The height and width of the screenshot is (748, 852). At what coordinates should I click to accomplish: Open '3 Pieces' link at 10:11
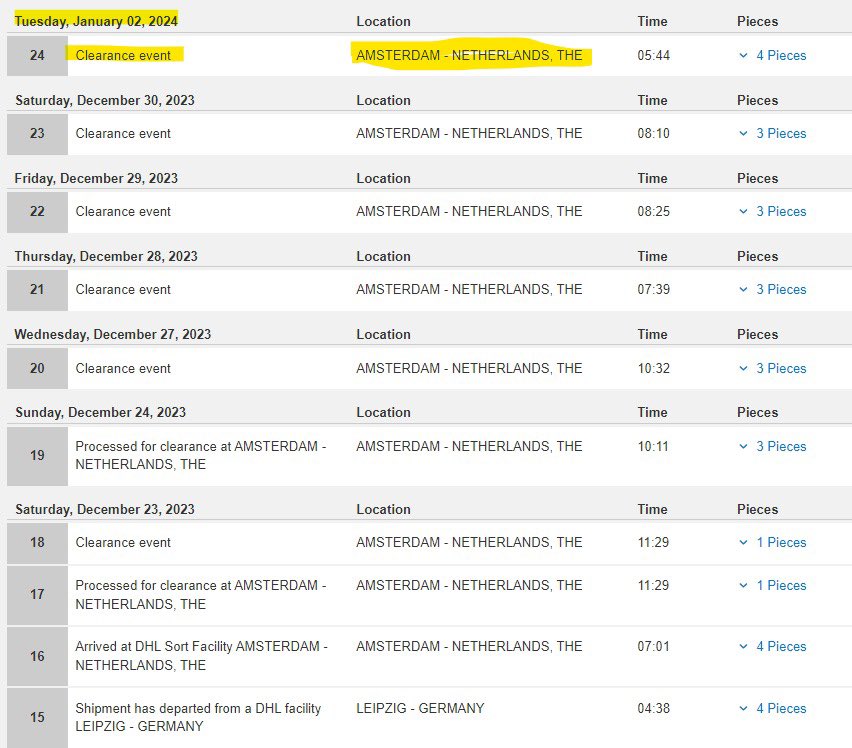pos(781,447)
